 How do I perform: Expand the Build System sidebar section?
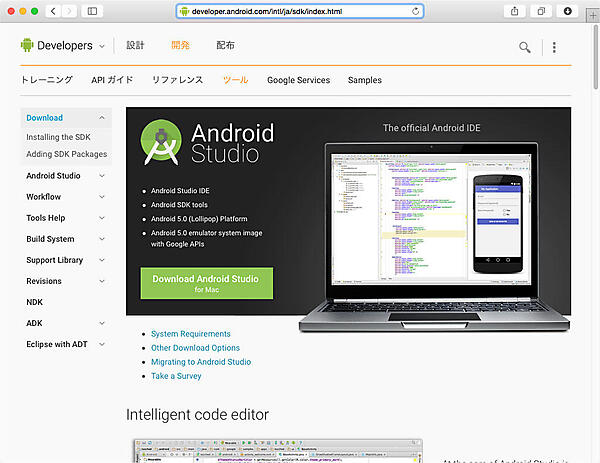pos(101,239)
